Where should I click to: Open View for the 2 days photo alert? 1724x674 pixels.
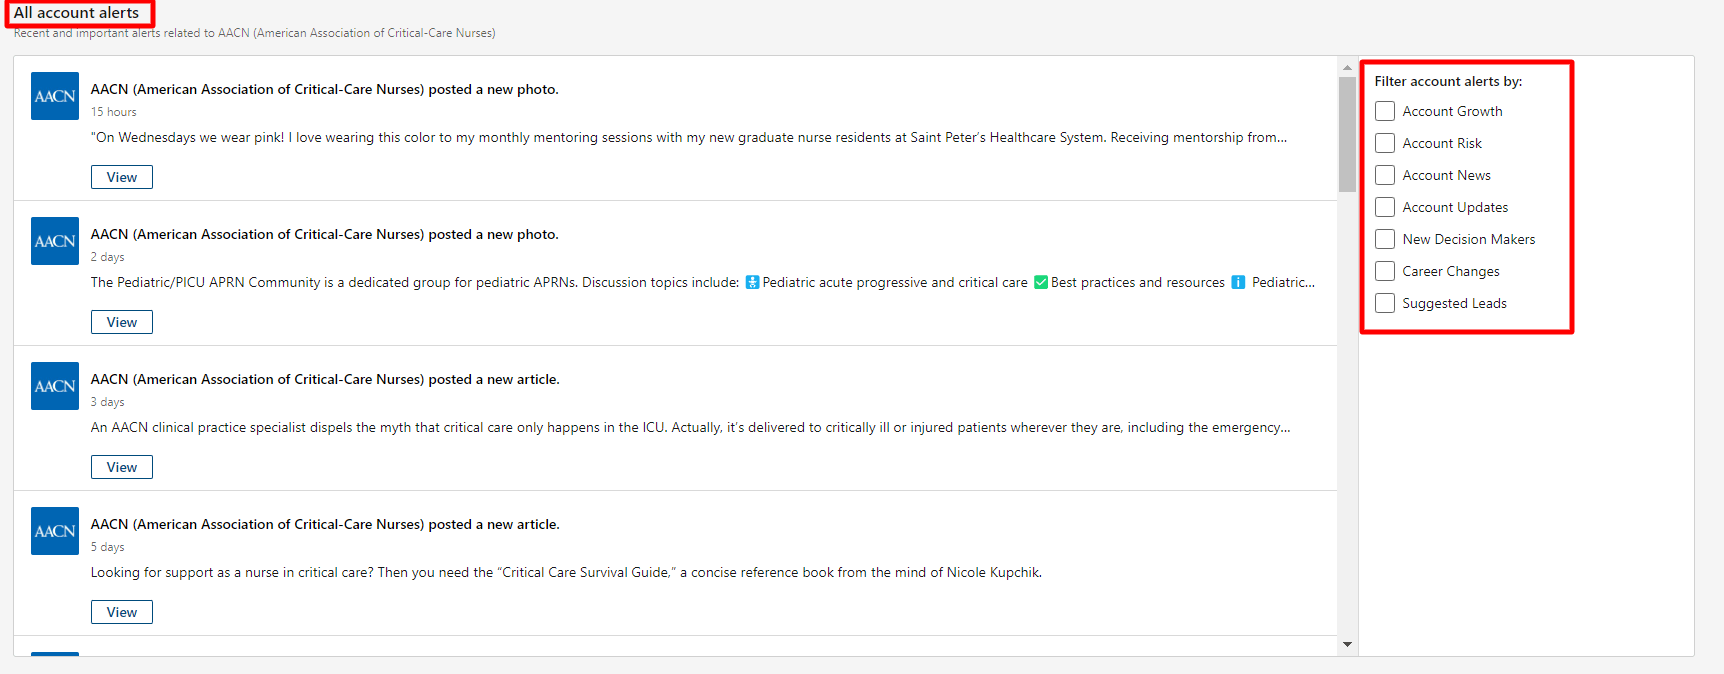tap(122, 322)
